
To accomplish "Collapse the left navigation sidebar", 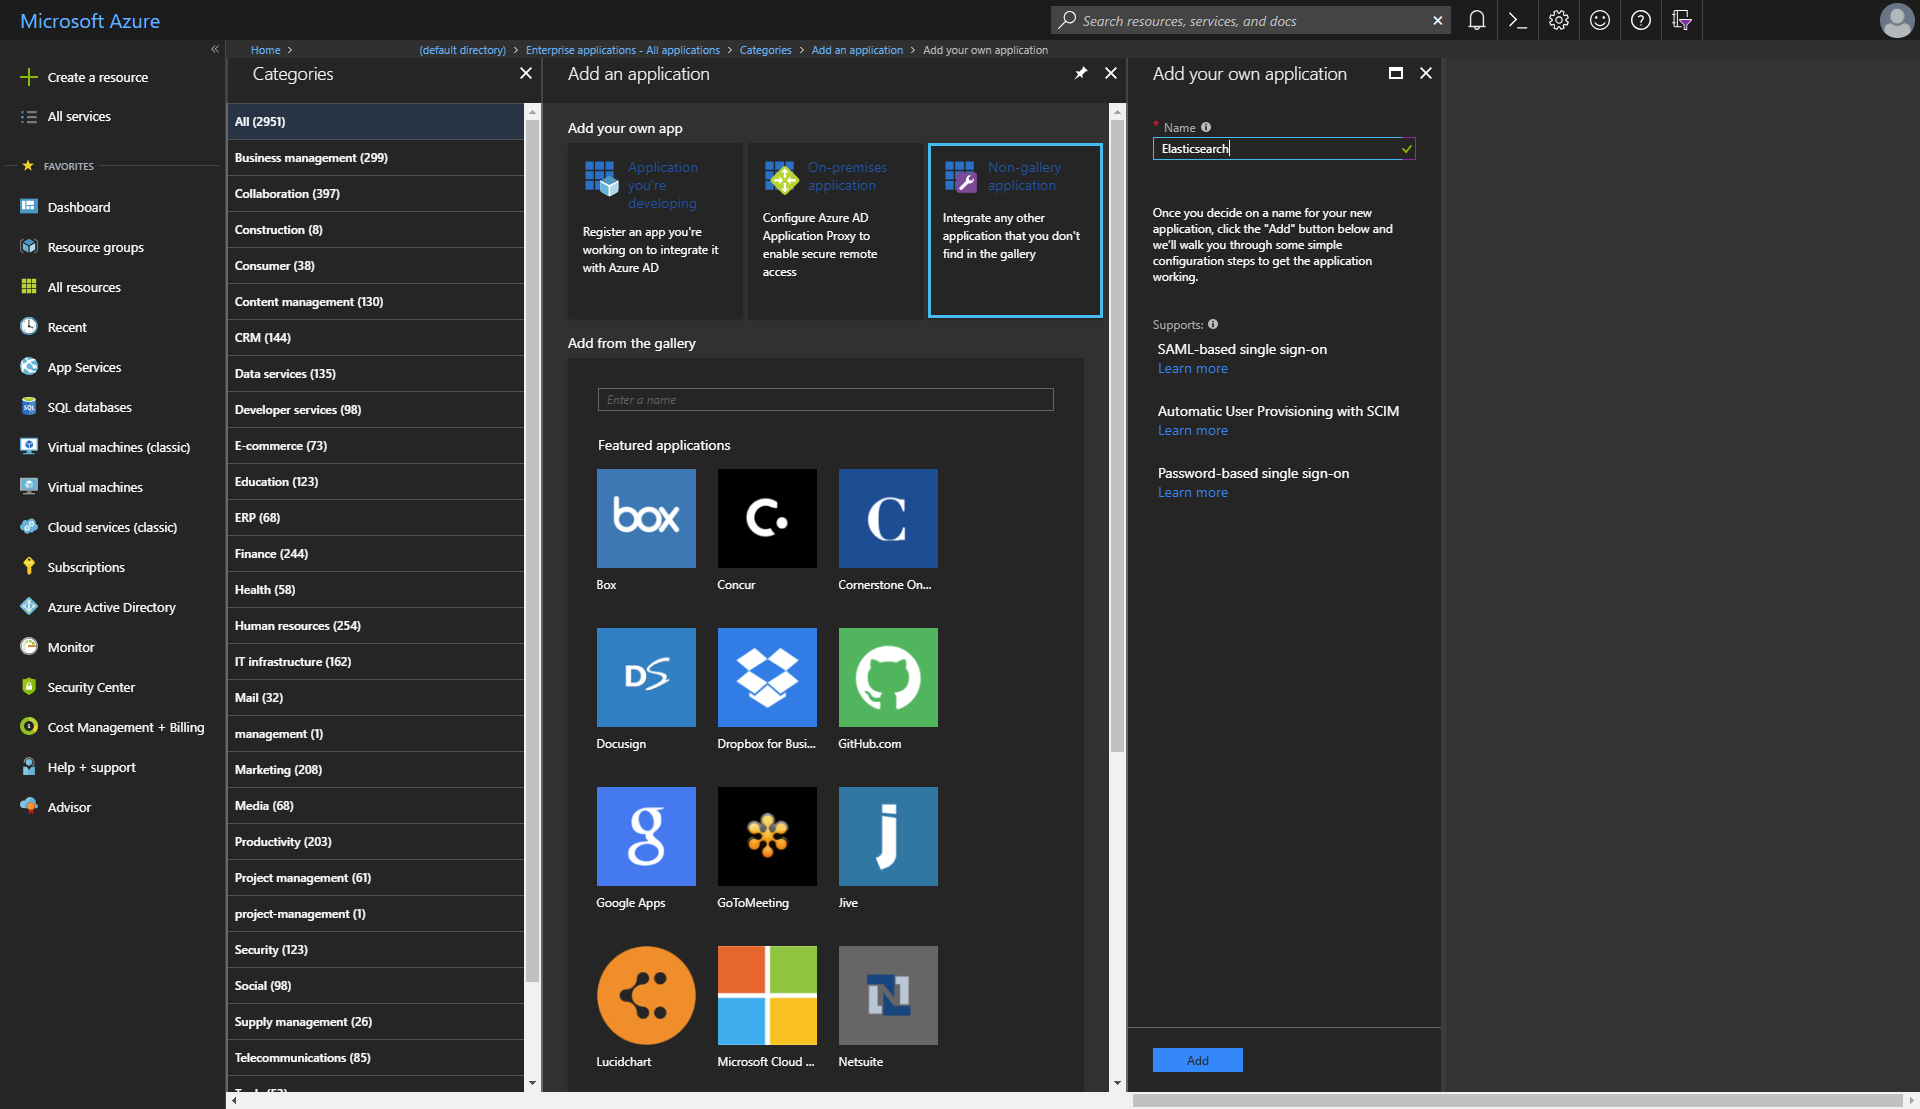I will tap(215, 49).
